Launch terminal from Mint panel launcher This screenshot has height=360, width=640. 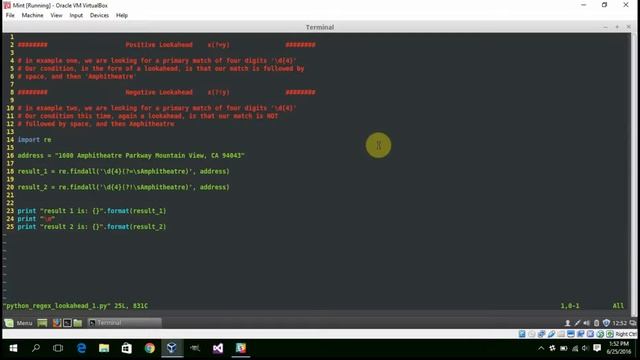67,323
